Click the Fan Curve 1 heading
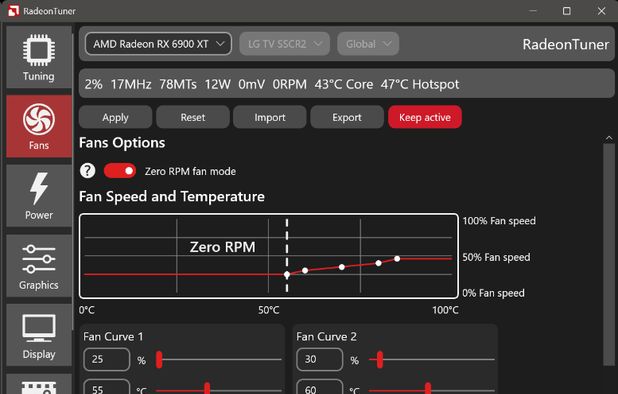 (x=113, y=336)
